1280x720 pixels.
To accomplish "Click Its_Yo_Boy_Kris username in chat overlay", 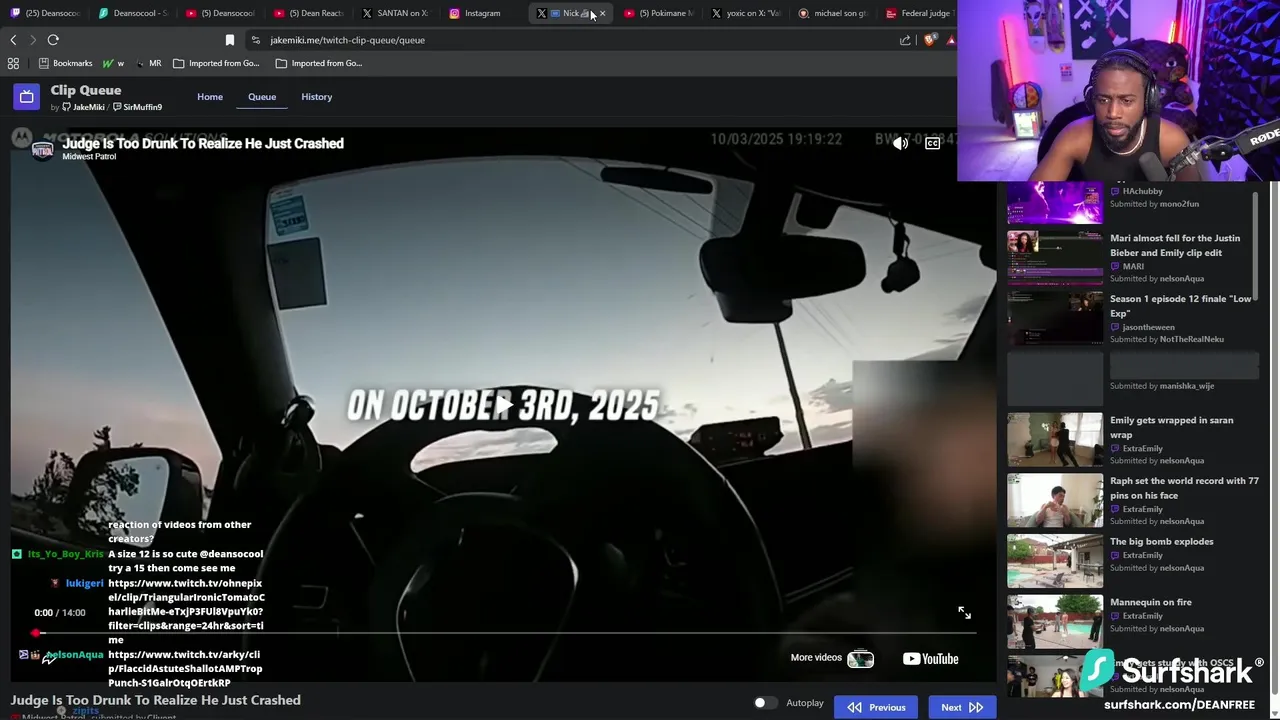I will (65, 554).
